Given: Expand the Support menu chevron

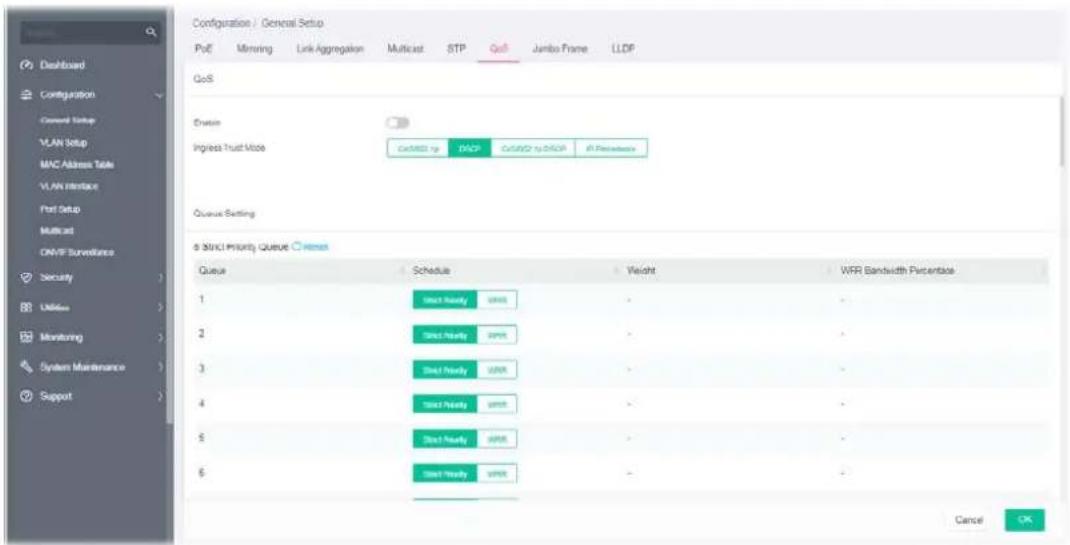Looking at the screenshot, I should pyautogui.click(x=160, y=397).
